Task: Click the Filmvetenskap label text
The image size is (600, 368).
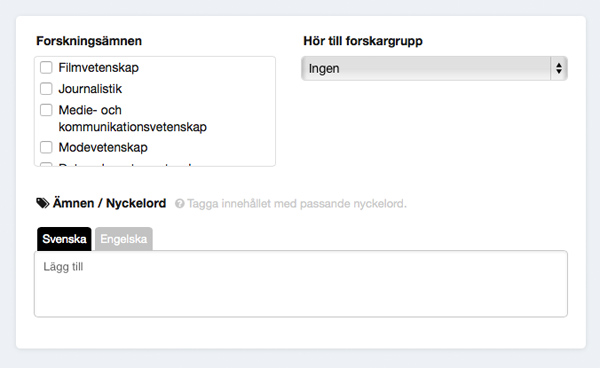Action: (x=98, y=68)
